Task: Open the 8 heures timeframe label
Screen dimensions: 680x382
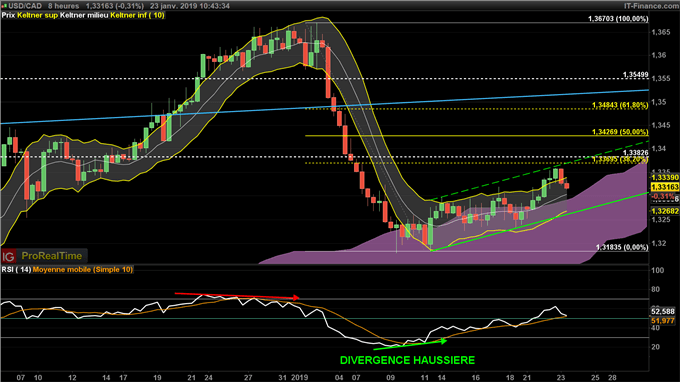Action: coord(64,6)
